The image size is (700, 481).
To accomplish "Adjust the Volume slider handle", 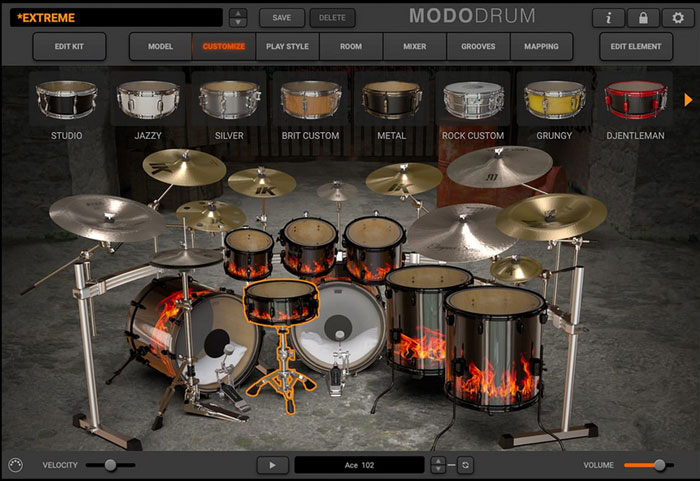I will [x=658, y=465].
